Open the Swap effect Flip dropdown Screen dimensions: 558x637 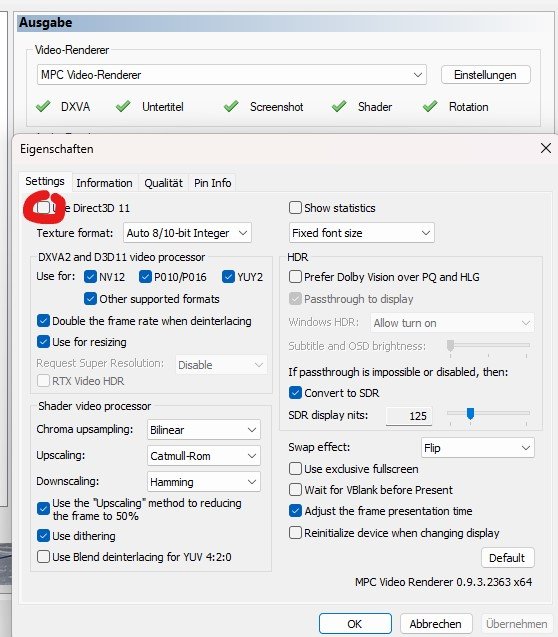pyautogui.click(x=478, y=448)
